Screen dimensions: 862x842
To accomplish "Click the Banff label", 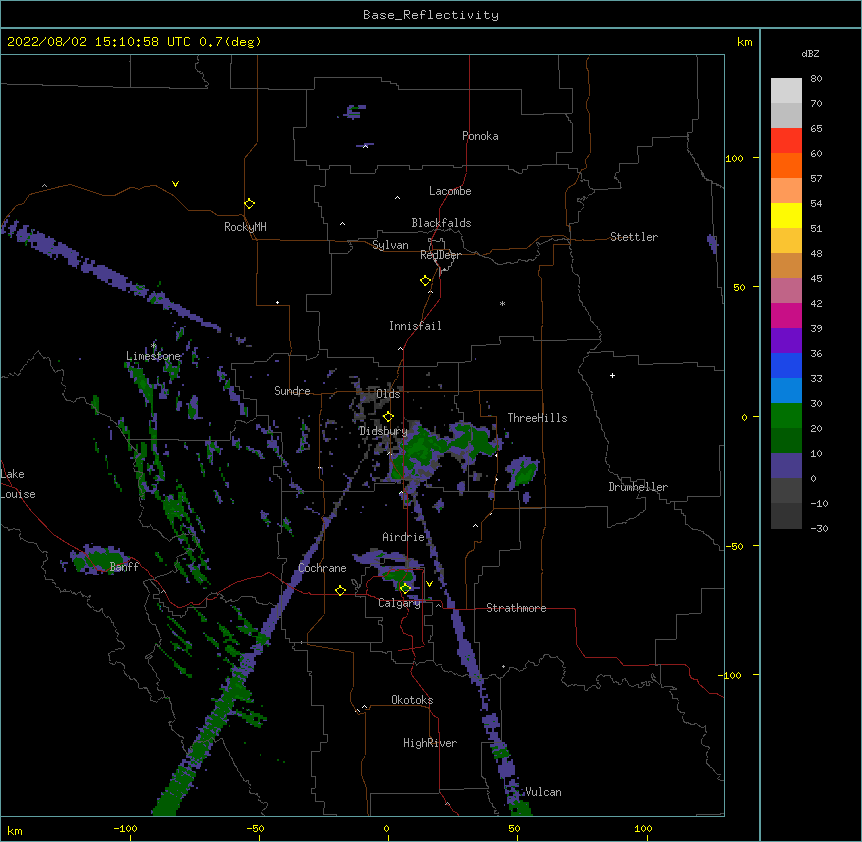I will (124, 567).
